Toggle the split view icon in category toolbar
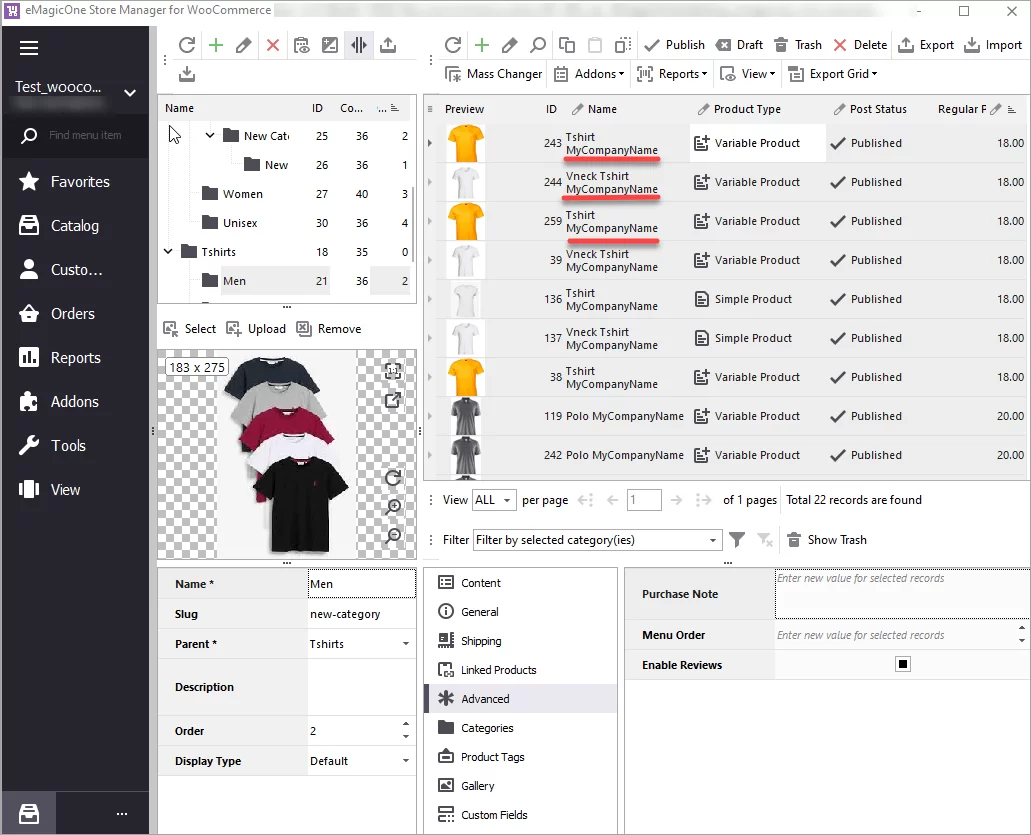This screenshot has height=835, width=1031. (358, 44)
